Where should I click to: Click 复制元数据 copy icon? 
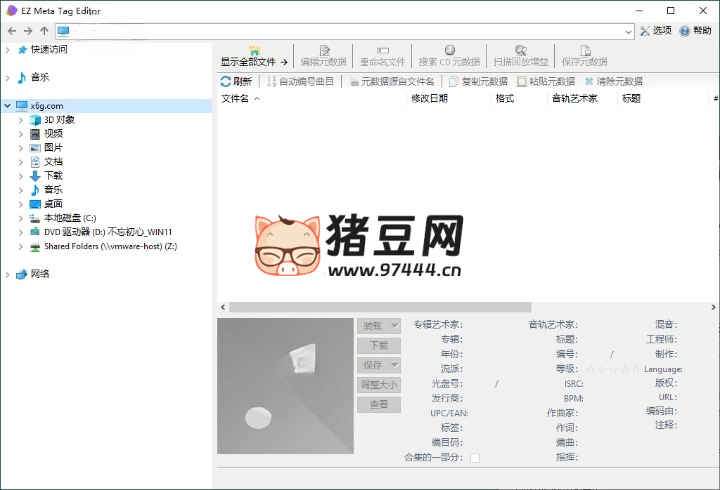(x=454, y=82)
